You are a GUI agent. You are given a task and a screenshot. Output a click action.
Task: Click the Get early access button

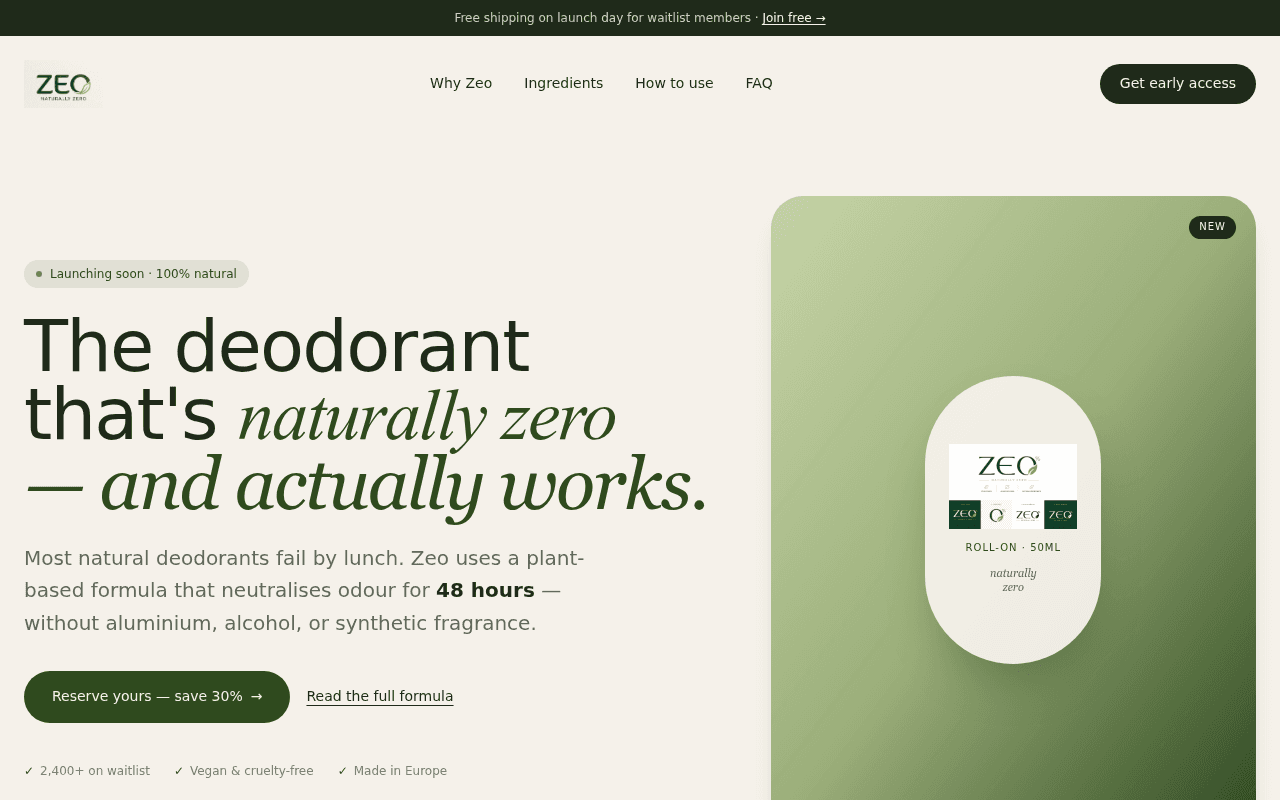tap(1177, 84)
